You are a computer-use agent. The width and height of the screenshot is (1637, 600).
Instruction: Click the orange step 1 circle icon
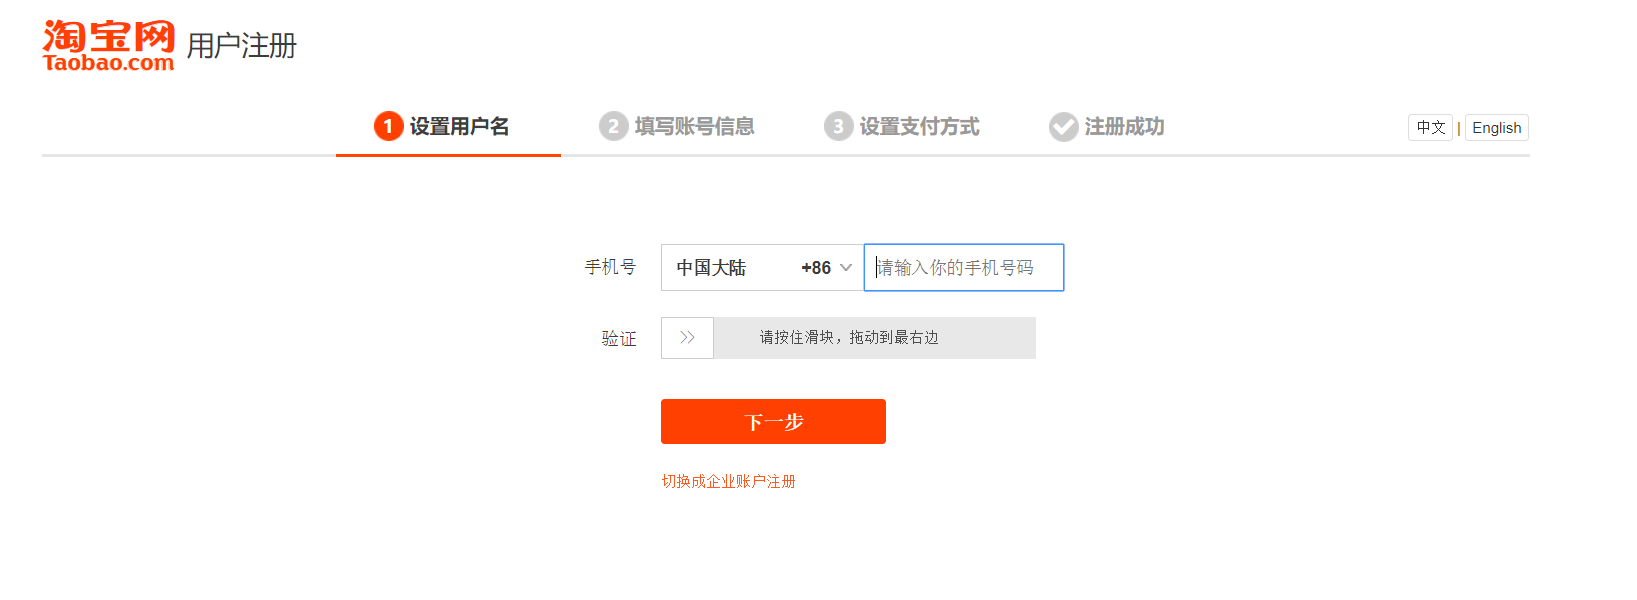pos(388,127)
